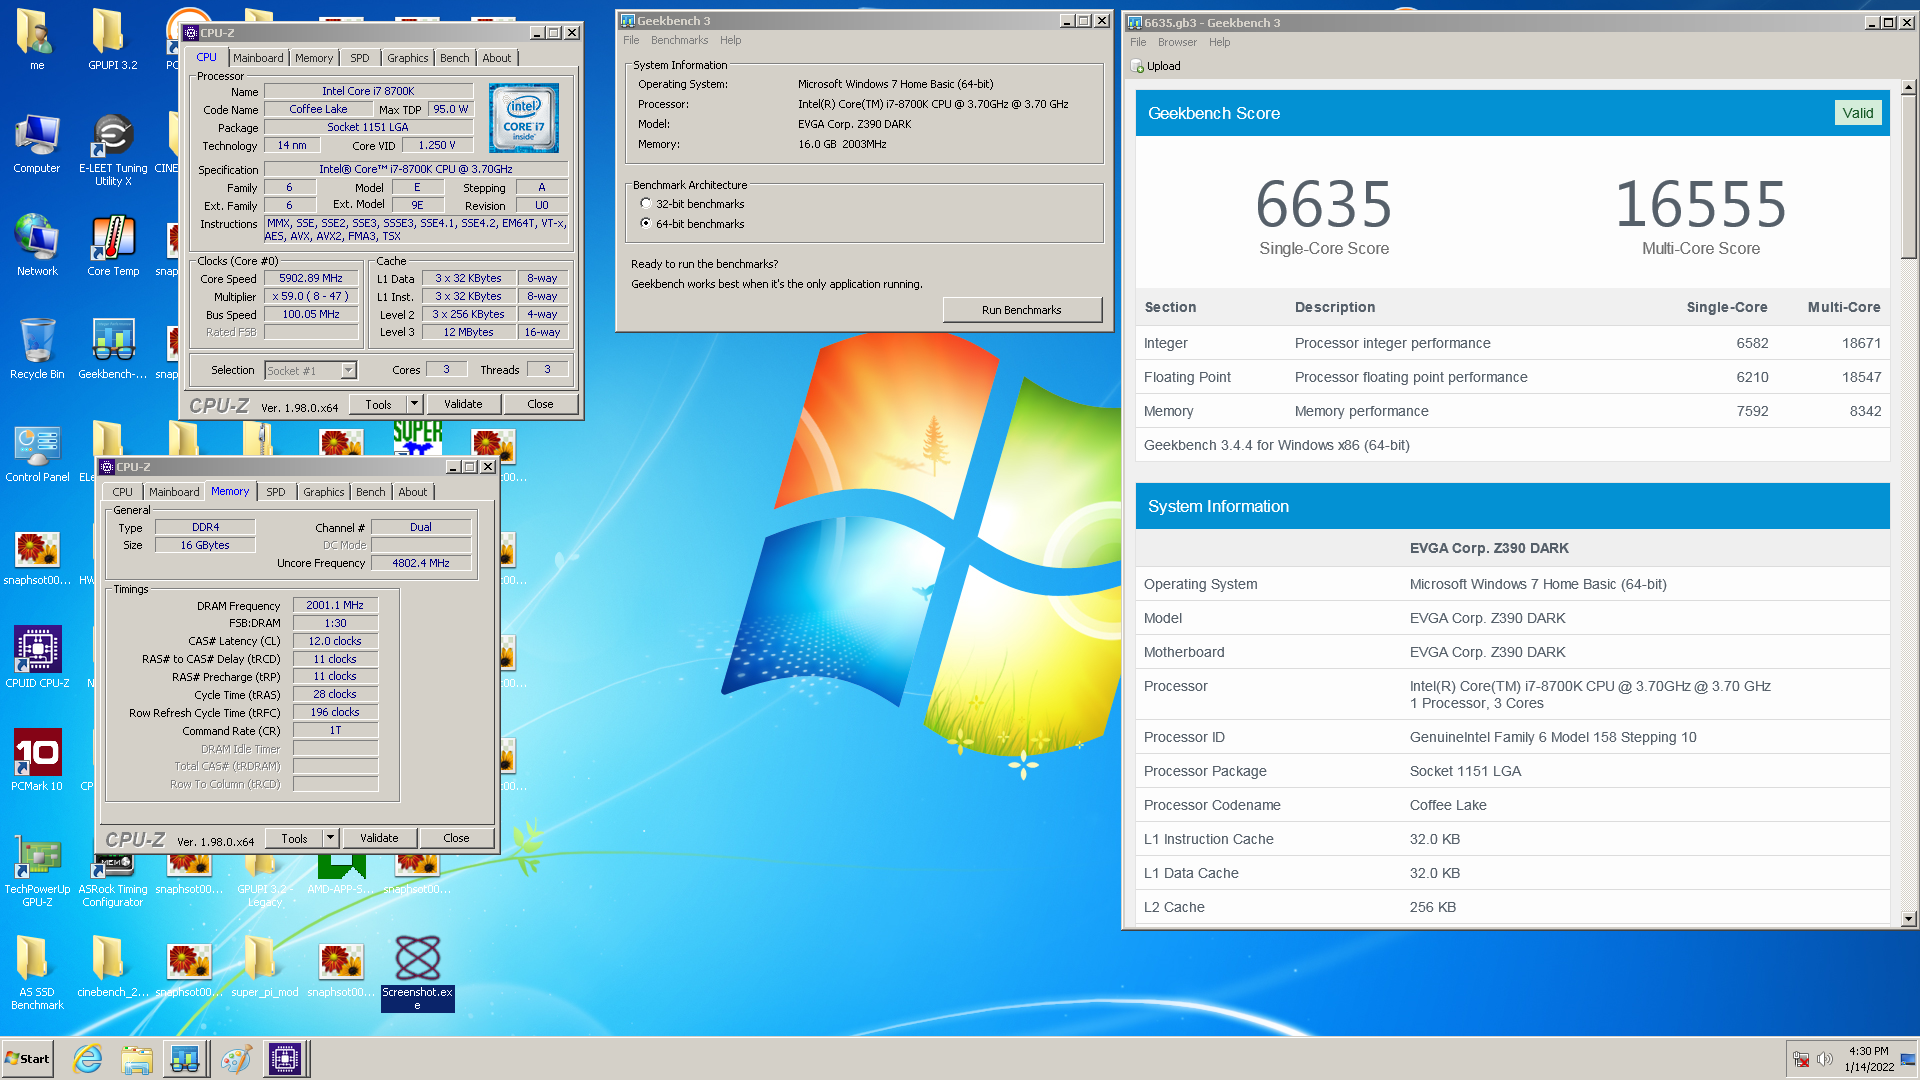The width and height of the screenshot is (1920, 1080).
Task: Open Bench tab in upper CPU-Z
Action: click(455, 58)
